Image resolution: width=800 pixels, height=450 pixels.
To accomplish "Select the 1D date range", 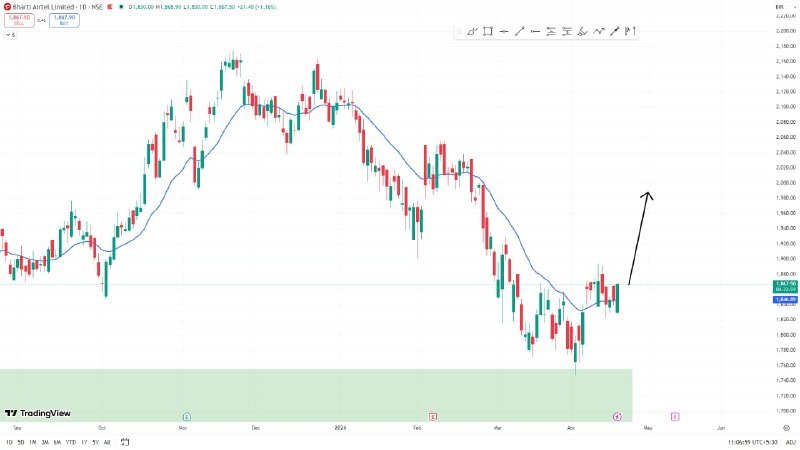I will tap(9, 442).
